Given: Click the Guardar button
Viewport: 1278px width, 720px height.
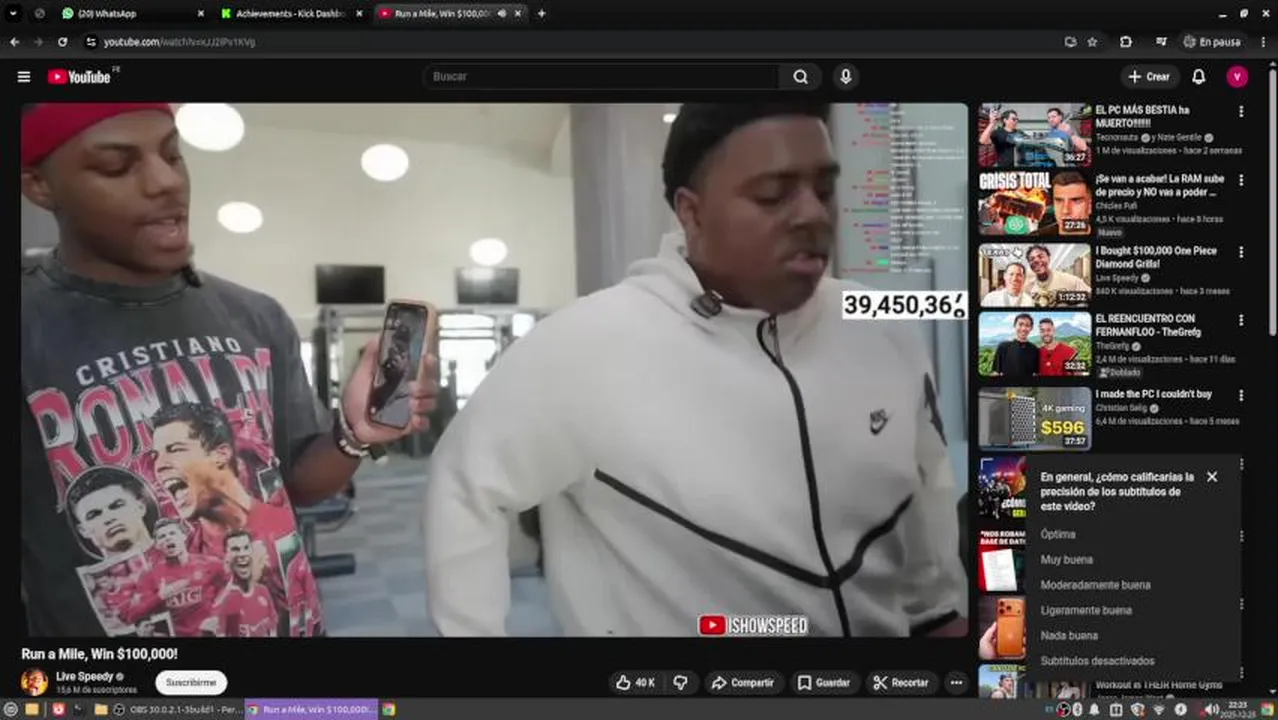Looking at the screenshot, I should [x=823, y=682].
